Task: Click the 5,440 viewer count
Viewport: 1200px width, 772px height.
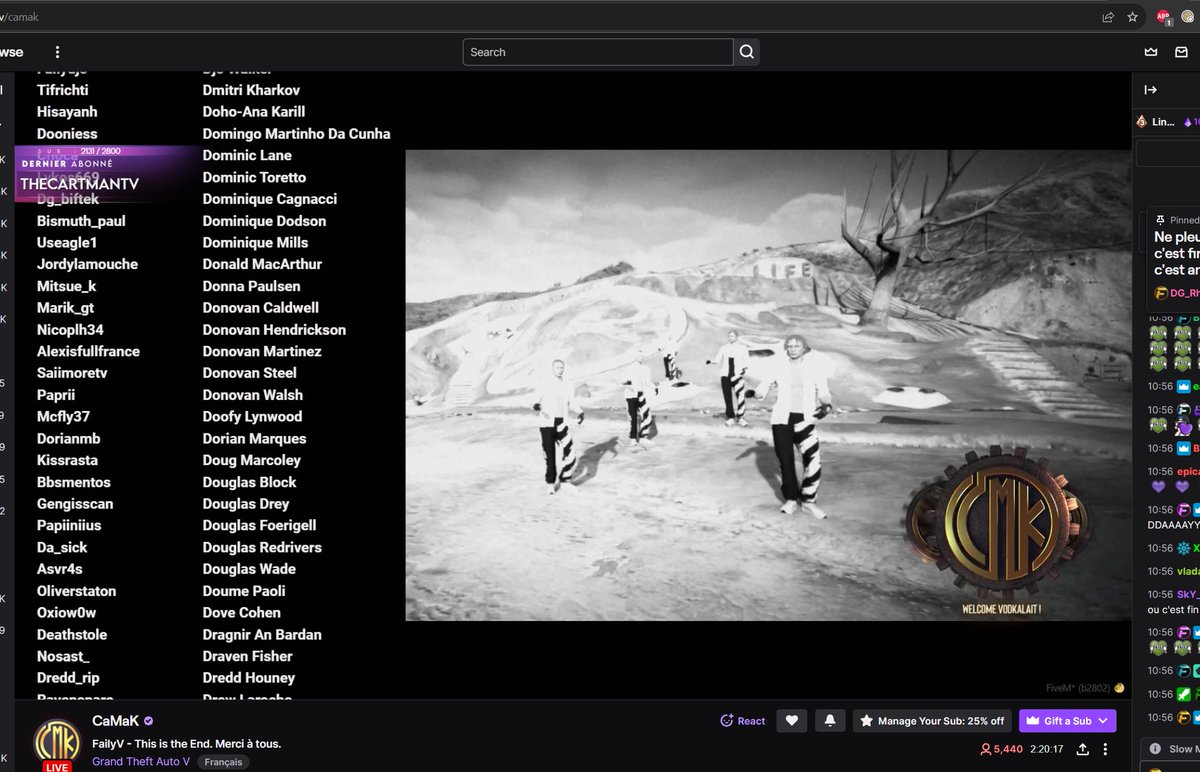Action: point(1001,749)
